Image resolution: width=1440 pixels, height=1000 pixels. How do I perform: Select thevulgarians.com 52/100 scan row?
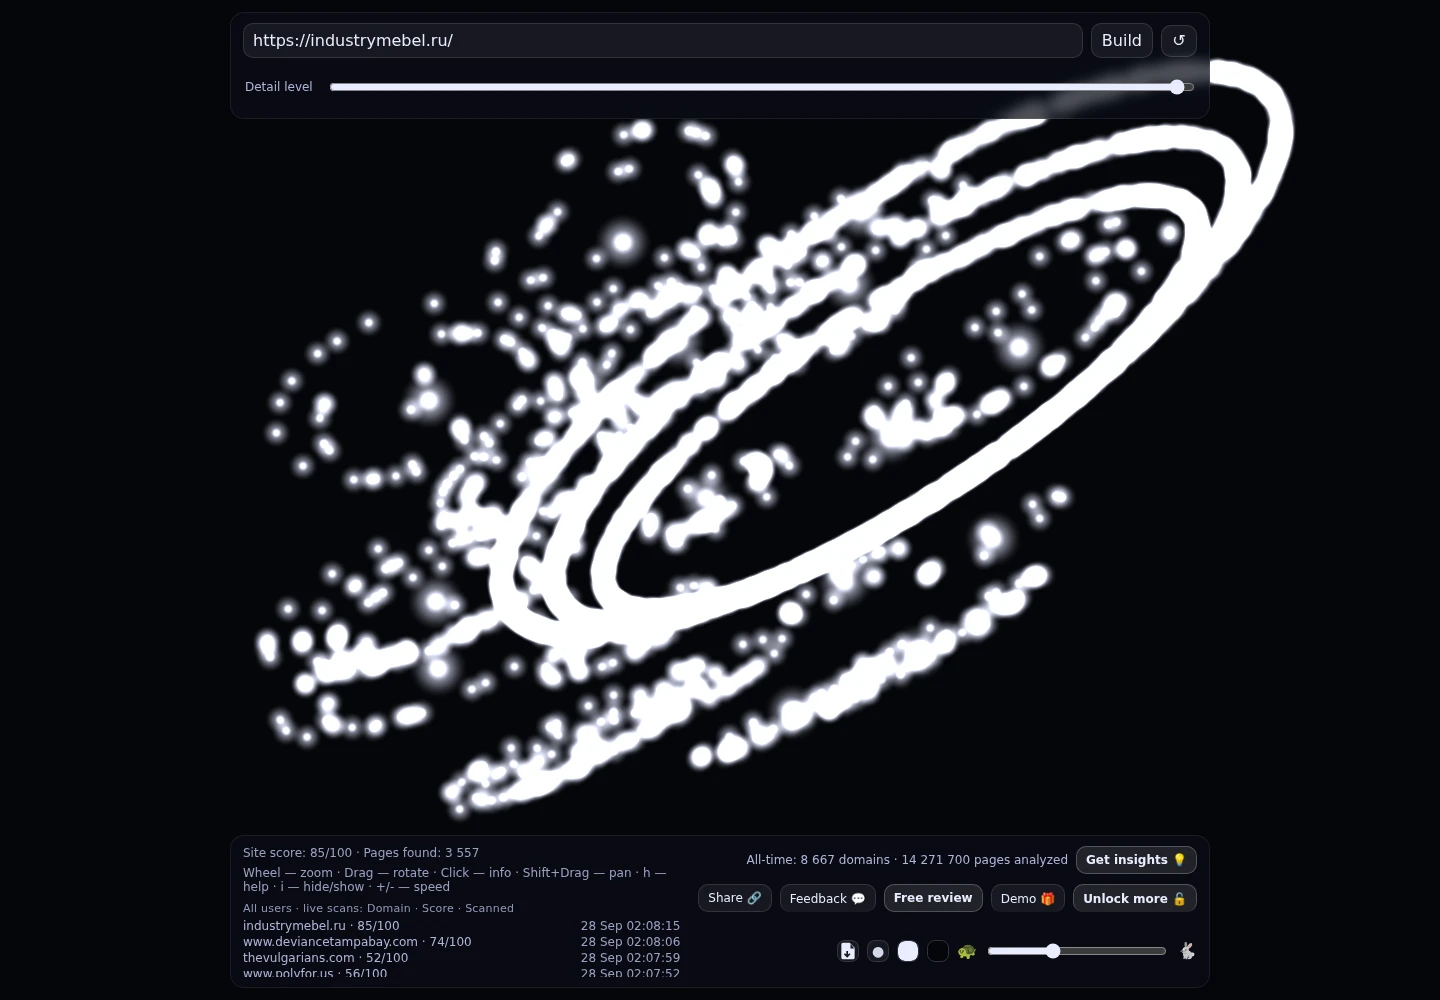pos(461,958)
